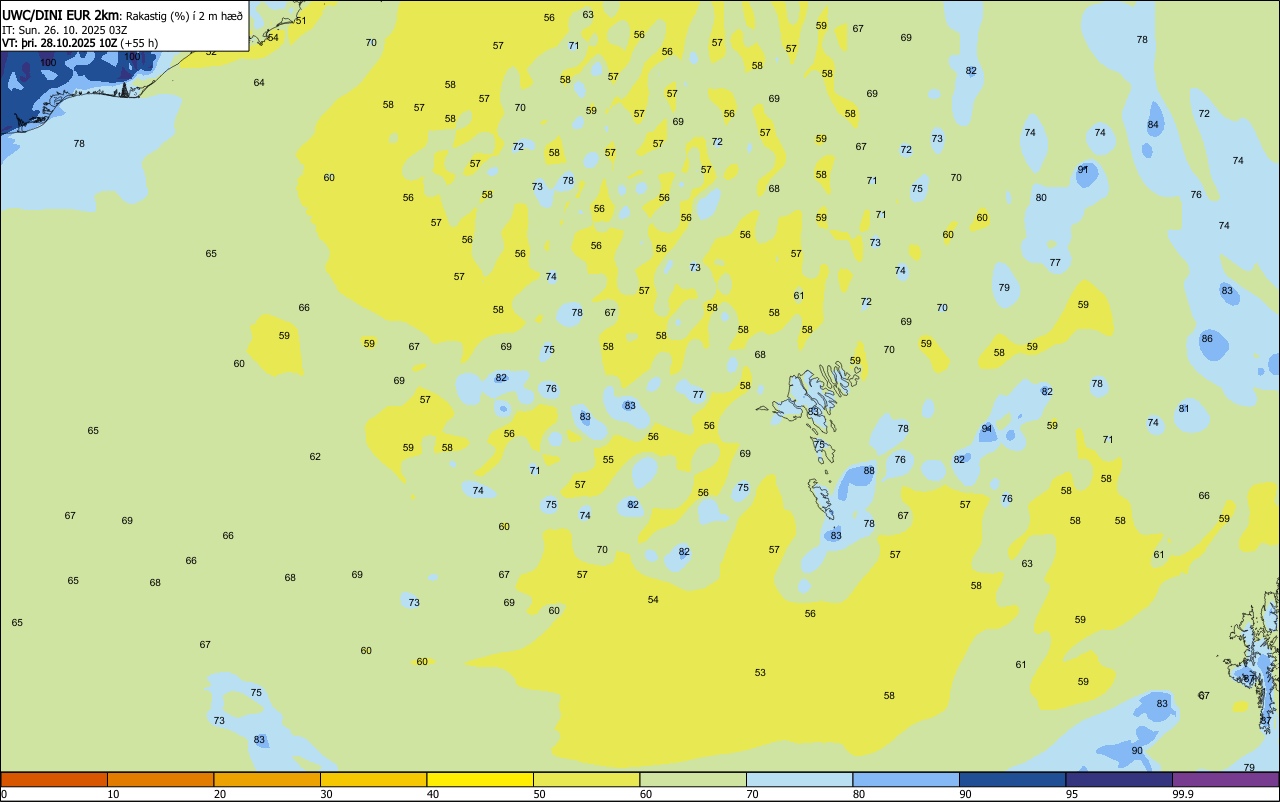Viewport: 1280px width, 802px height.
Task: Select the humidity value 94 on the map
Action: 987,429
